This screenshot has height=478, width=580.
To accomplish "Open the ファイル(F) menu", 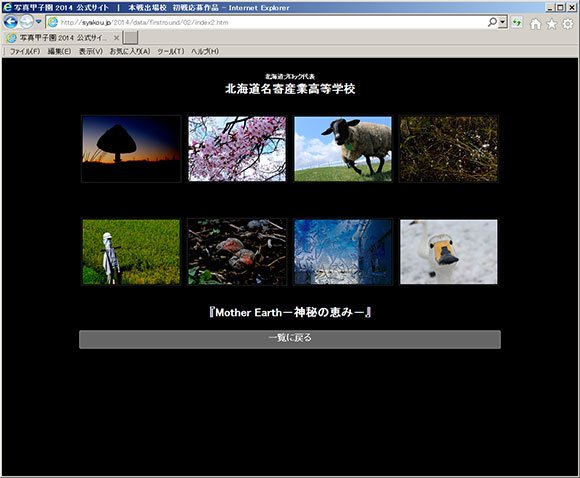I will coord(25,51).
